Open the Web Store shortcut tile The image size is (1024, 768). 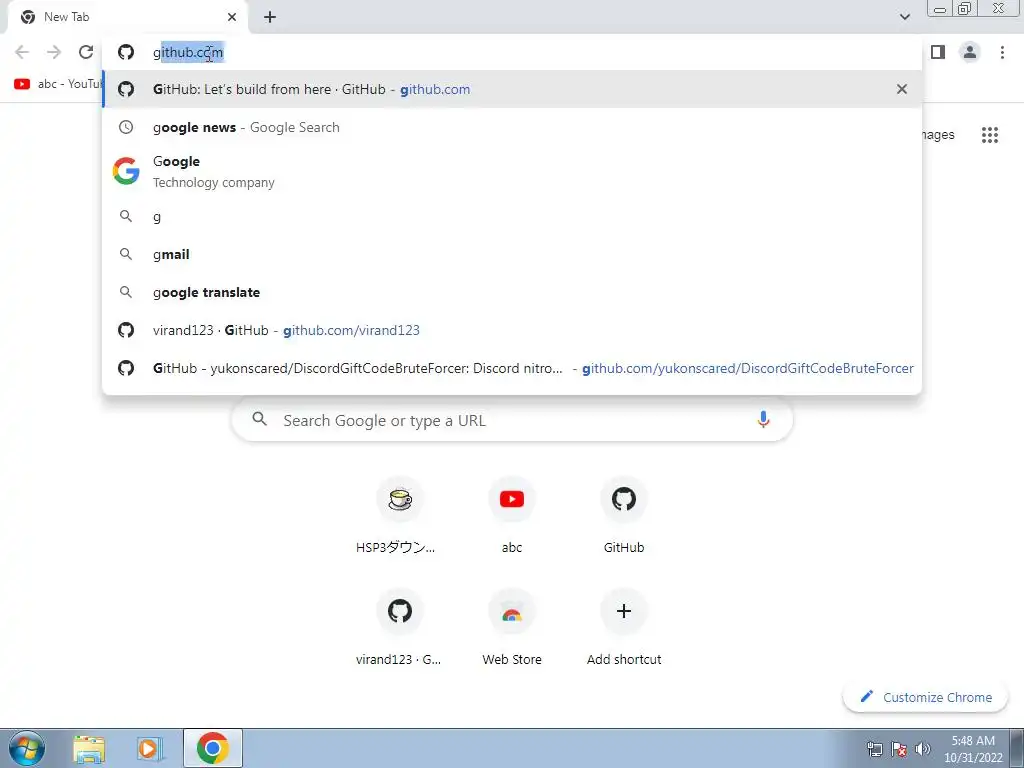pos(512,628)
